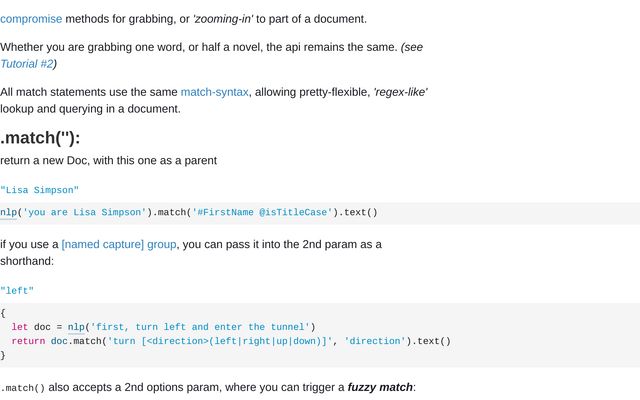Click the .match(''): heading
640x400 pixels.
pyautogui.click(x=40, y=138)
